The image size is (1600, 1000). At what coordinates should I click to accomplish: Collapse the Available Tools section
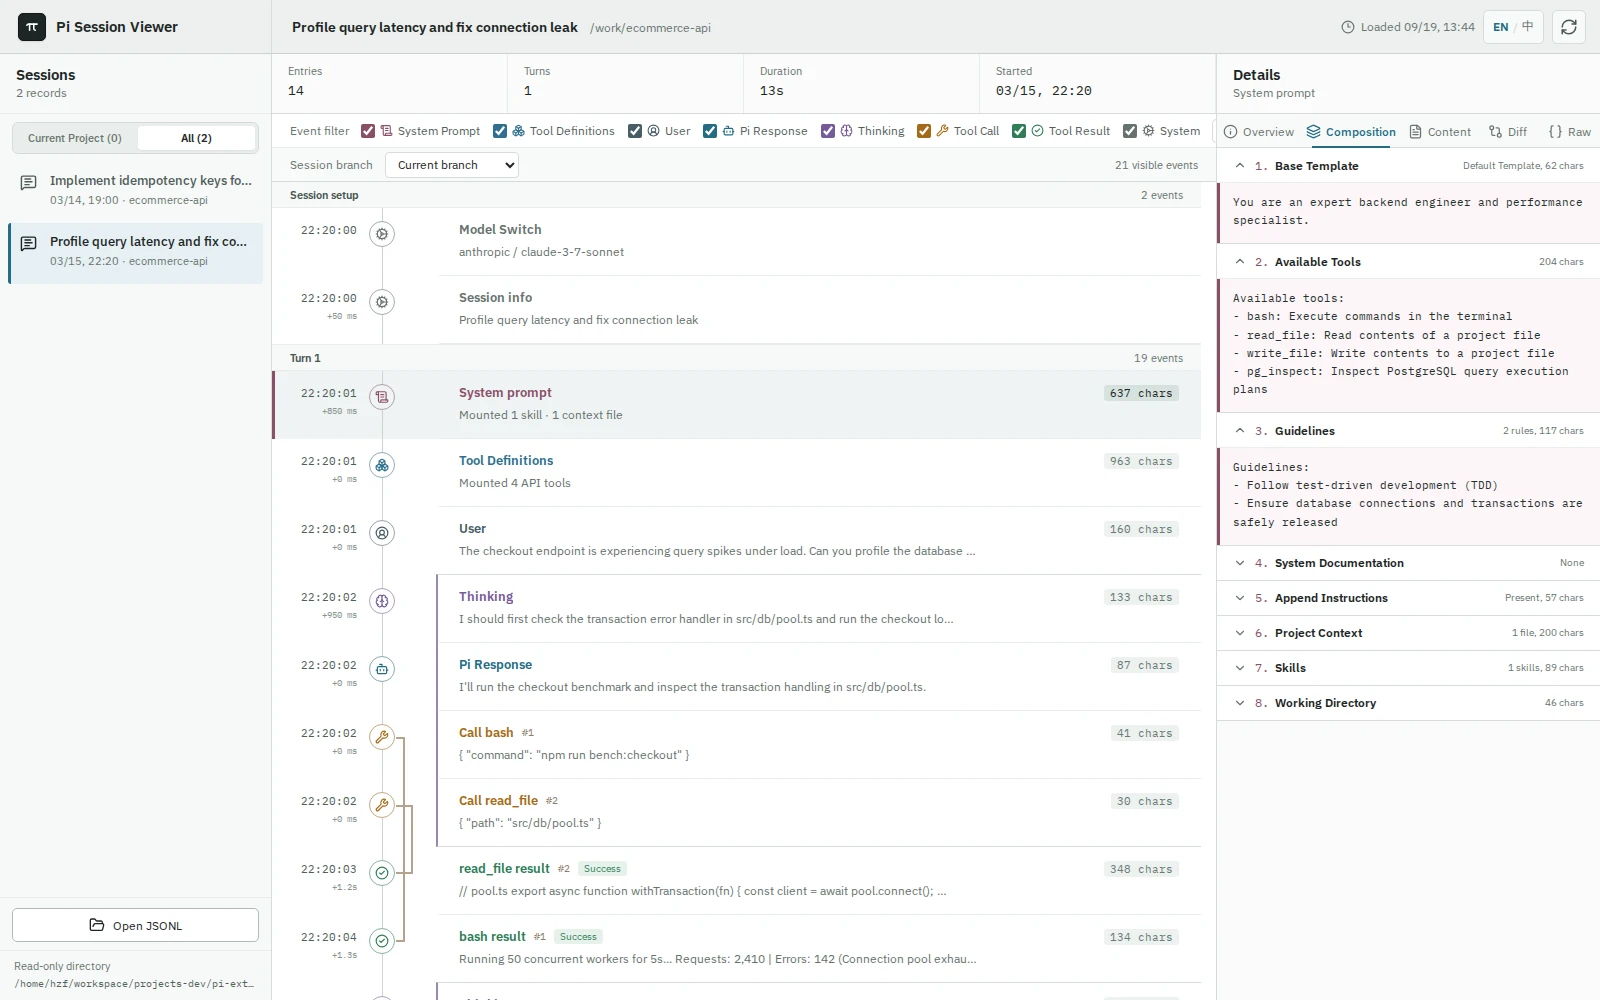click(x=1408, y=262)
